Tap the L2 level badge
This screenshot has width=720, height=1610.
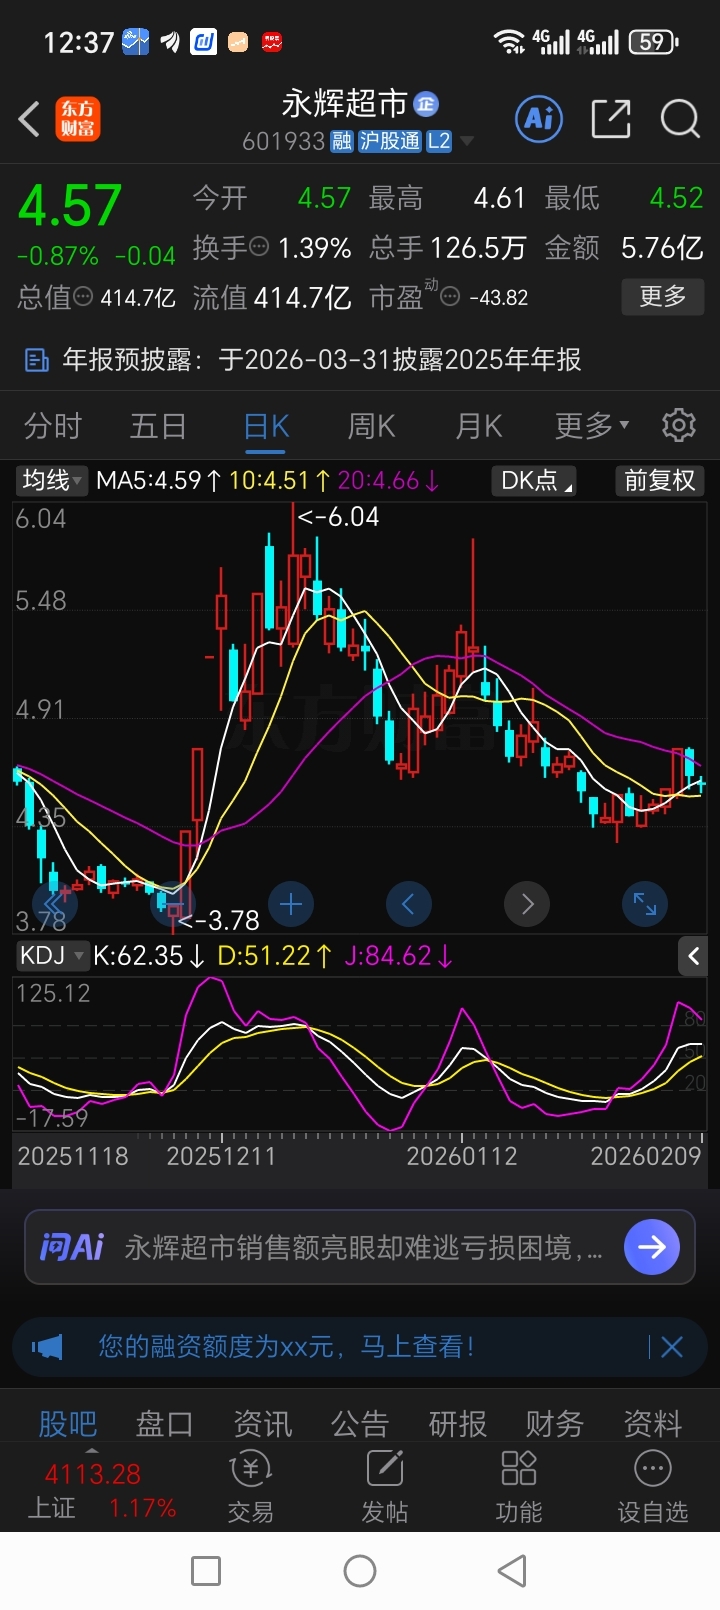click(439, 141)
